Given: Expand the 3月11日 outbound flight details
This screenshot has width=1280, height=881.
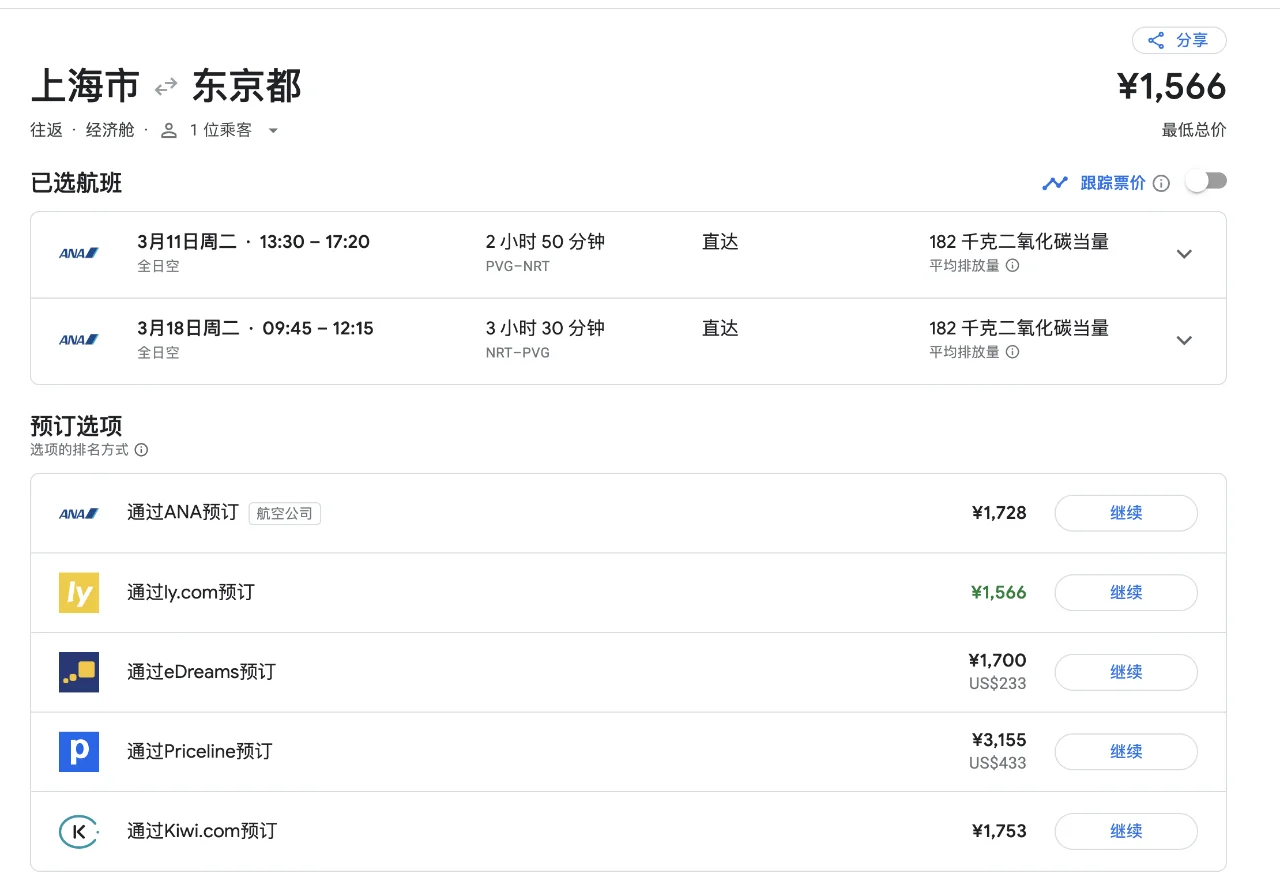Looking at the screenshot, I should [1184, 254].
